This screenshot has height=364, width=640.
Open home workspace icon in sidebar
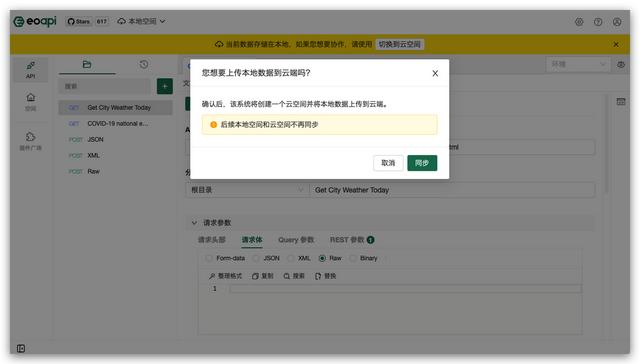[31, 102]
